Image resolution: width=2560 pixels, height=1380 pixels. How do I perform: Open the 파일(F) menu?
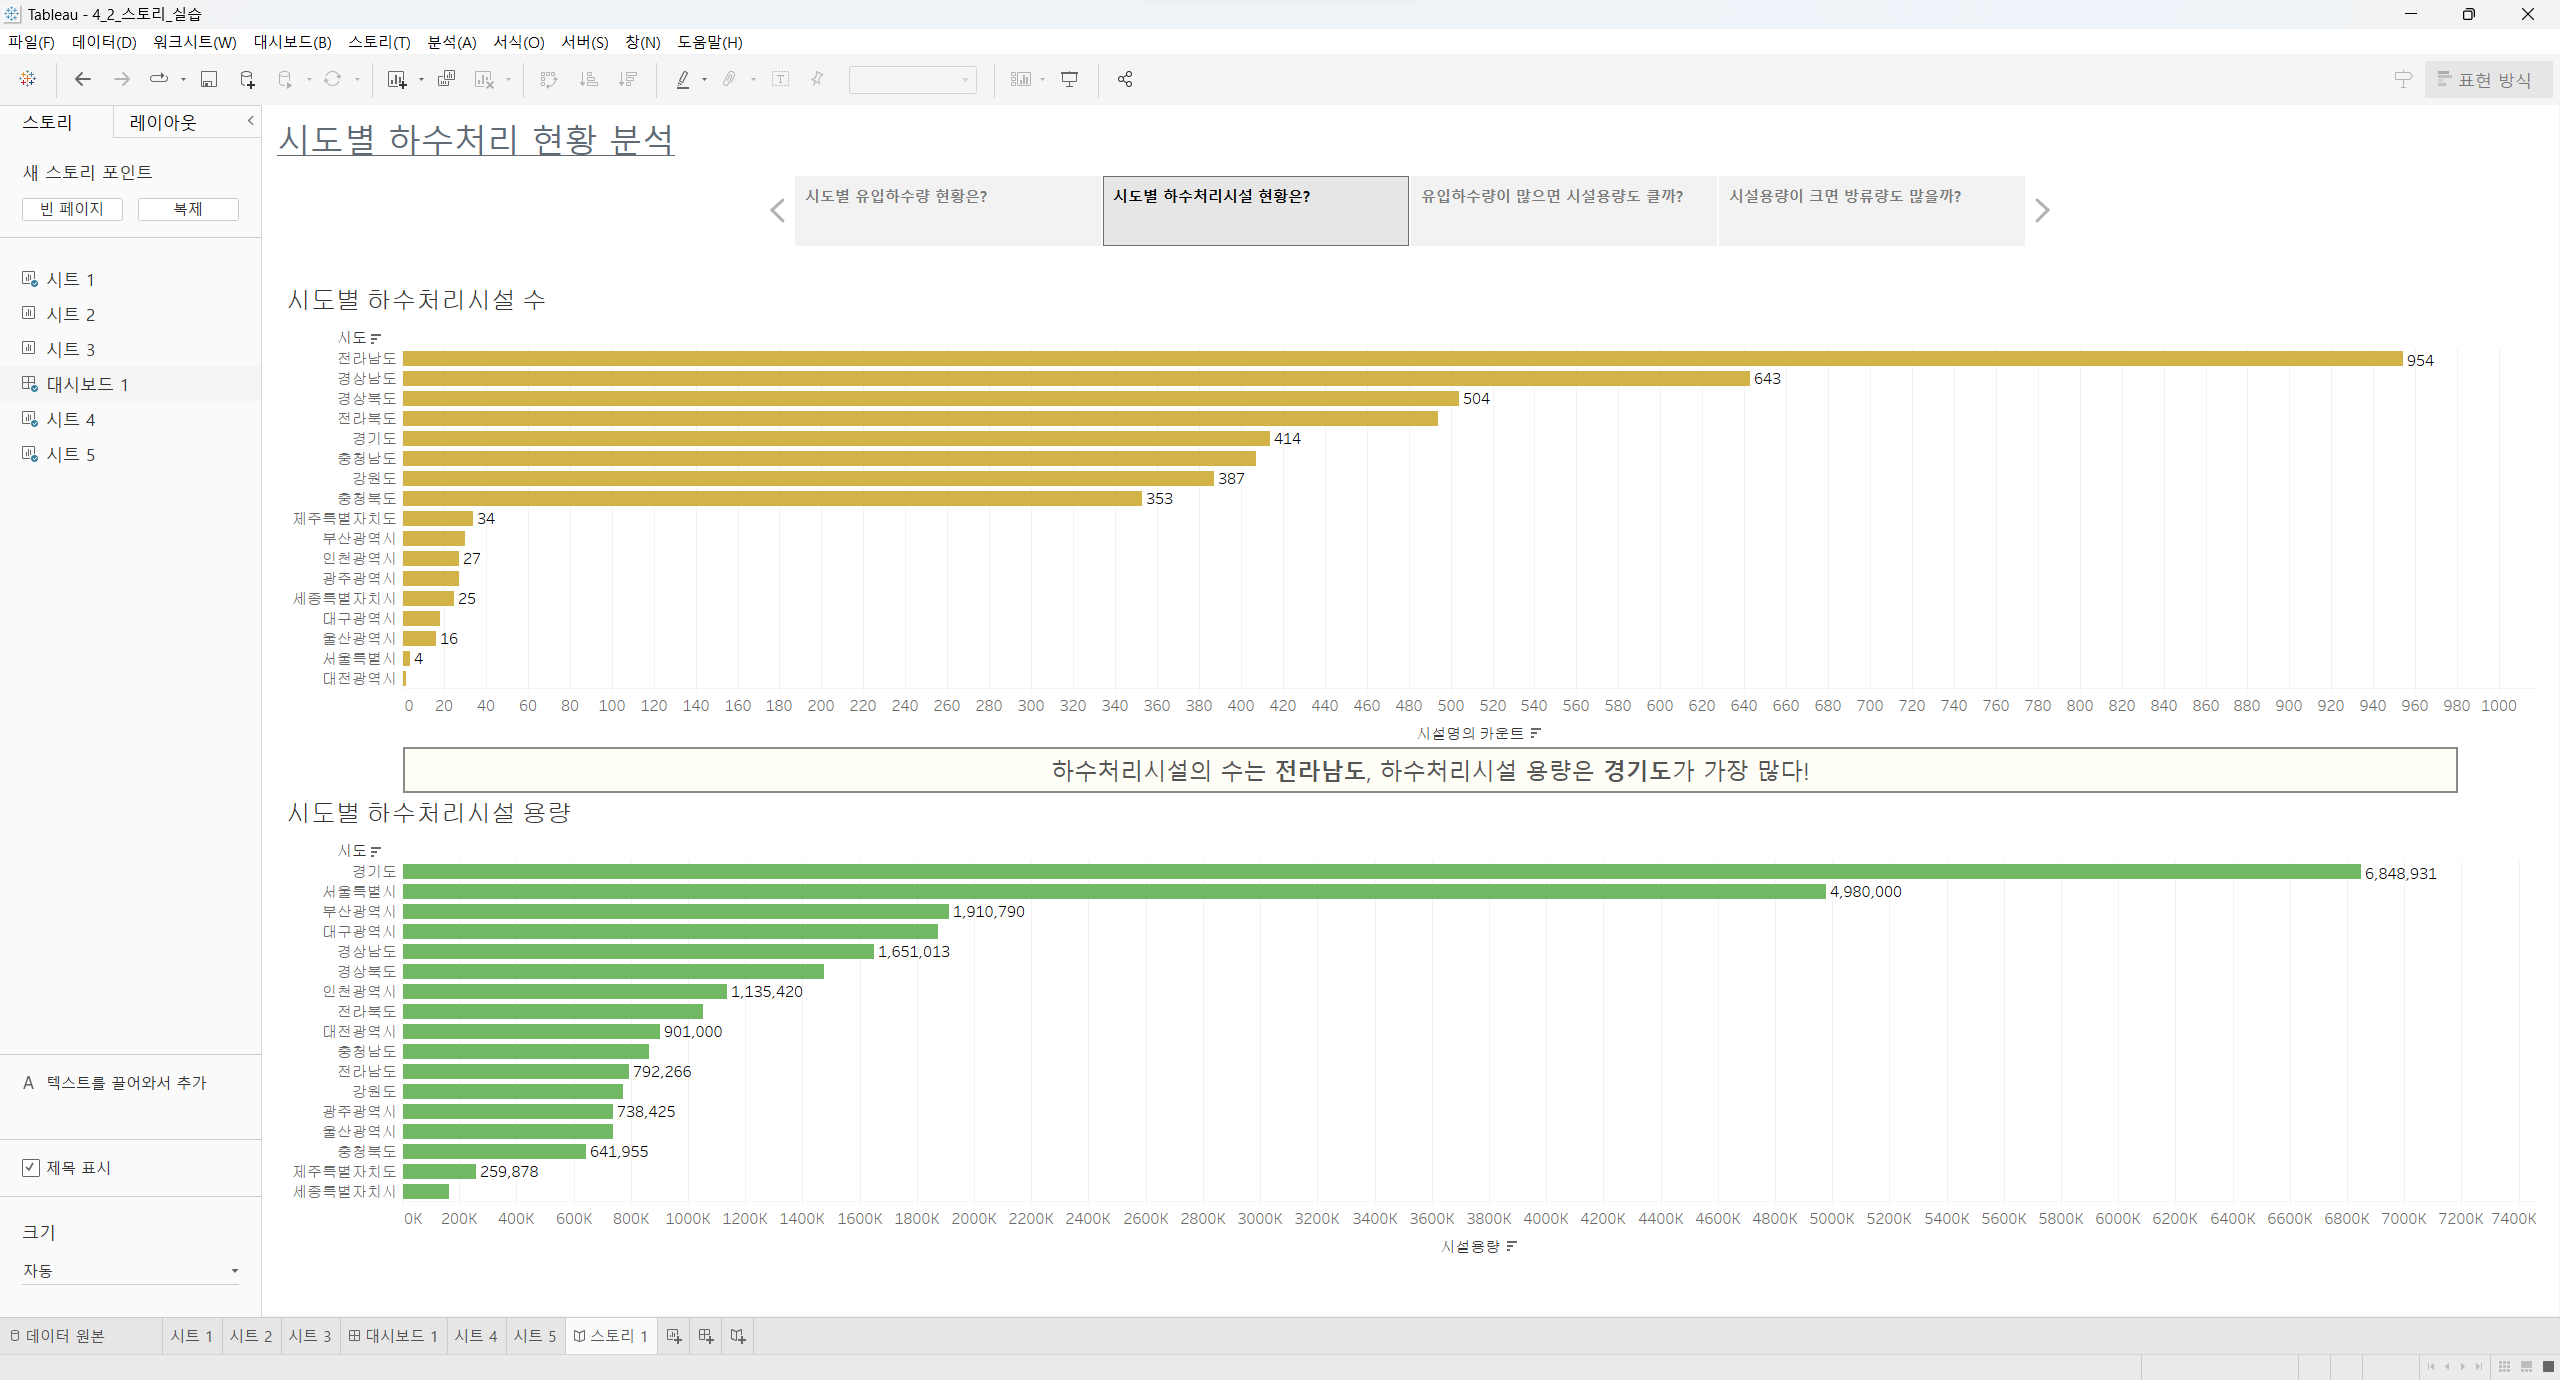tap(31, 42)
